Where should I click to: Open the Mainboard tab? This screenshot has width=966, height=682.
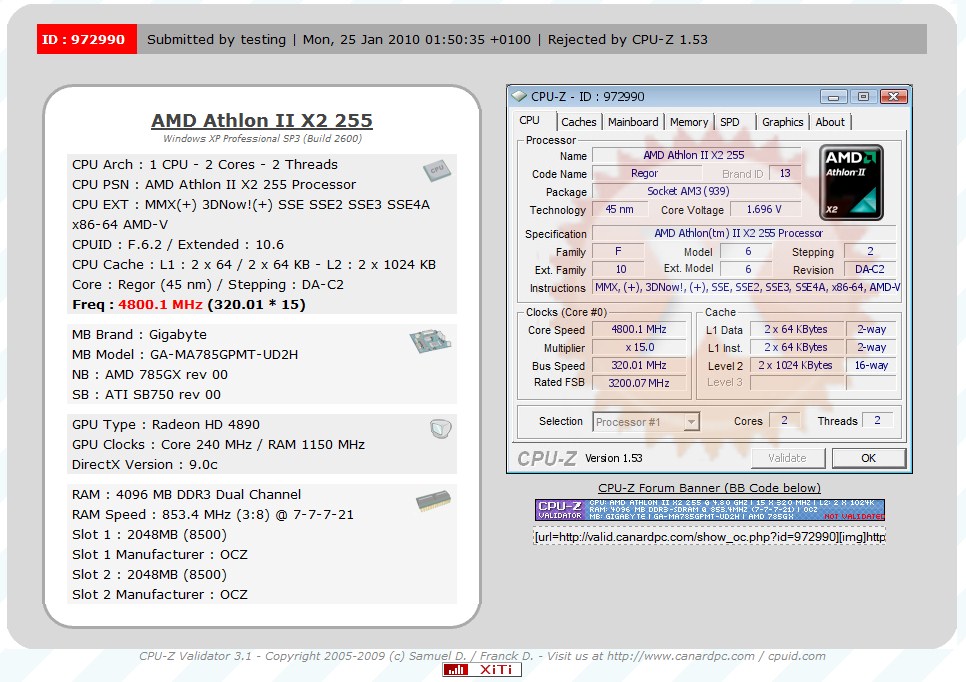[x=633, y=122]
